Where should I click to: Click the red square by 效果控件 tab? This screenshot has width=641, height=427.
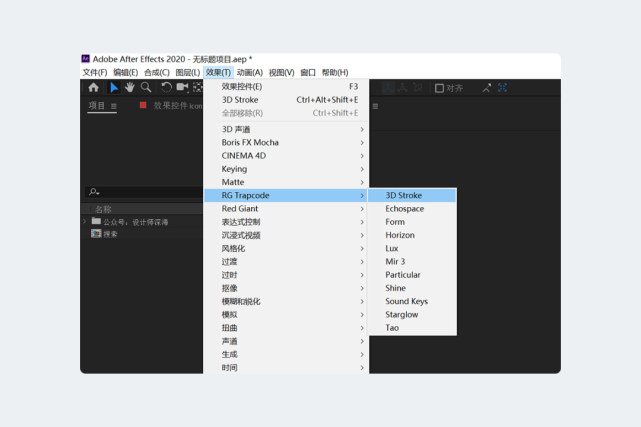(143, 105)
